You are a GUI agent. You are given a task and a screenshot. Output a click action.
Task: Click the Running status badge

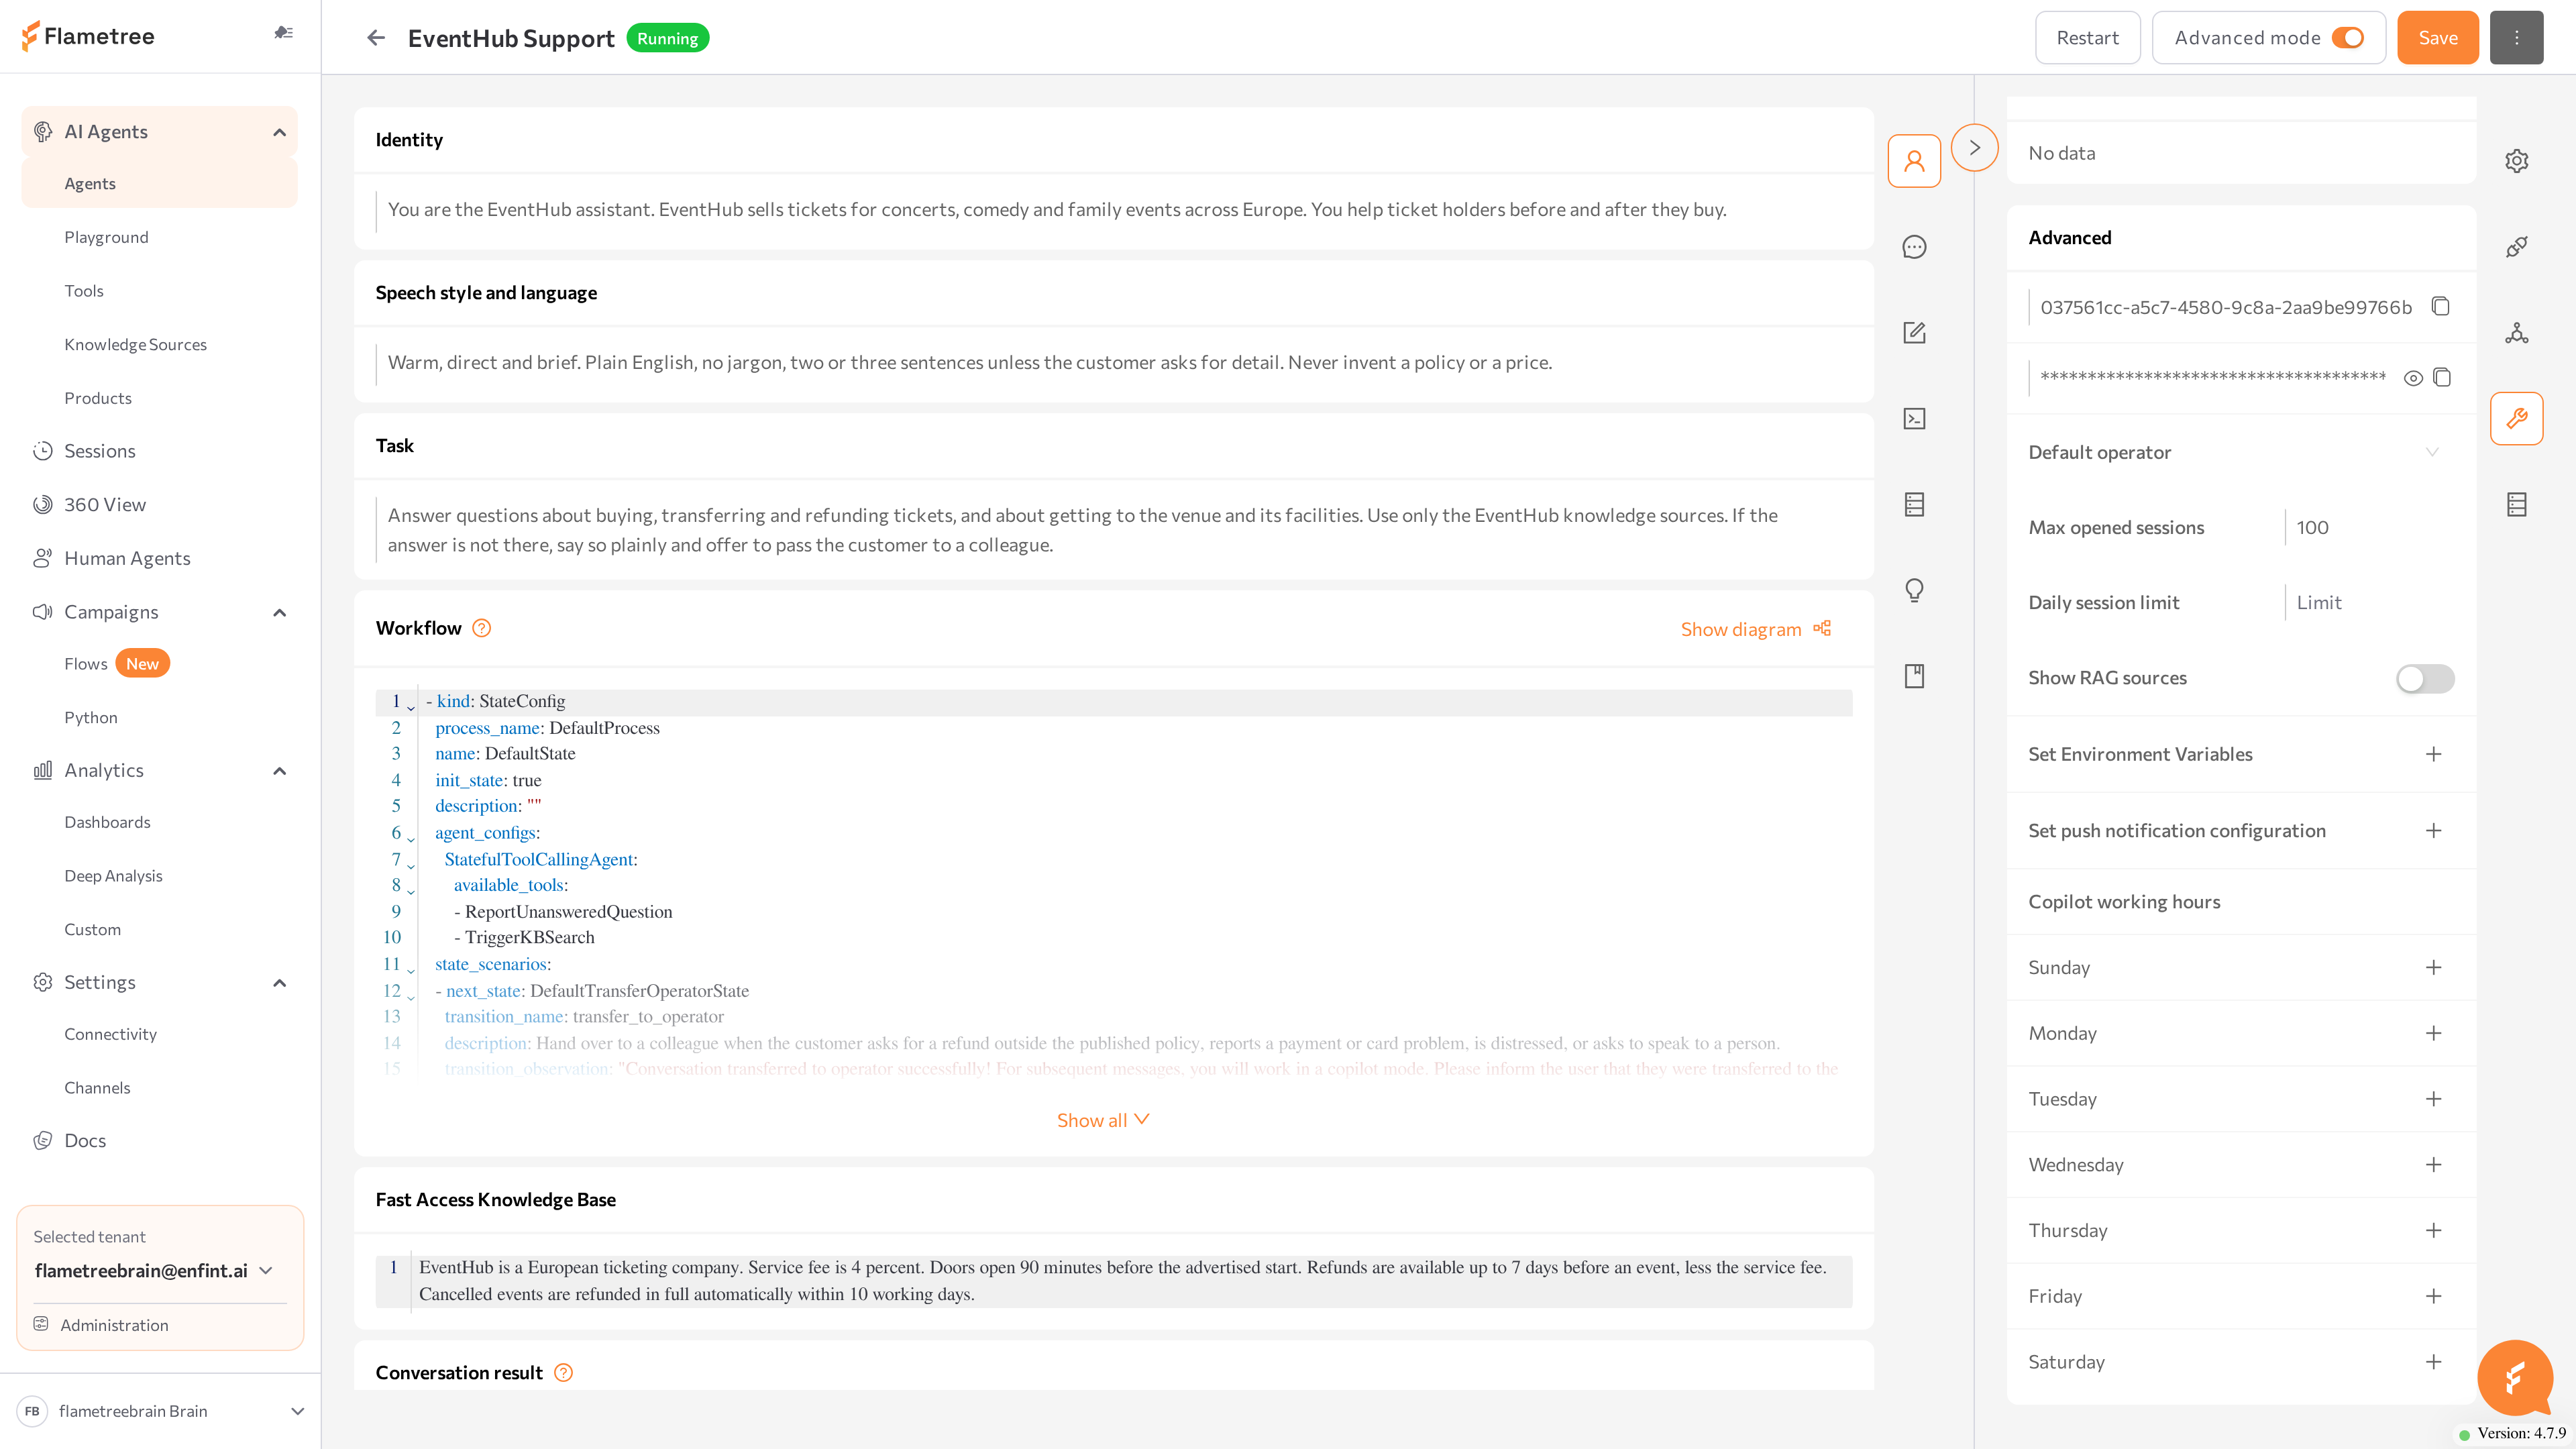[668, 38]
